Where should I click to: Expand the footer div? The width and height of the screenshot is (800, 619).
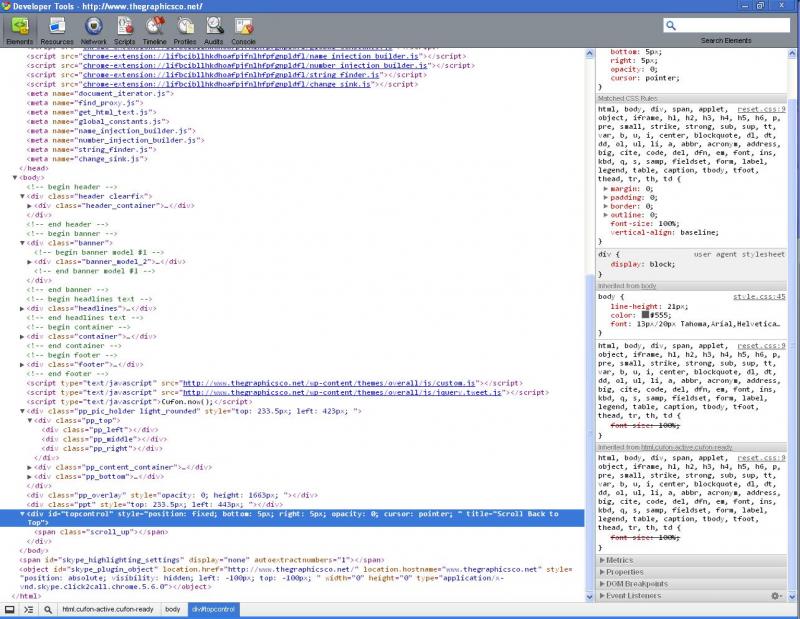[x=22, y=365]
